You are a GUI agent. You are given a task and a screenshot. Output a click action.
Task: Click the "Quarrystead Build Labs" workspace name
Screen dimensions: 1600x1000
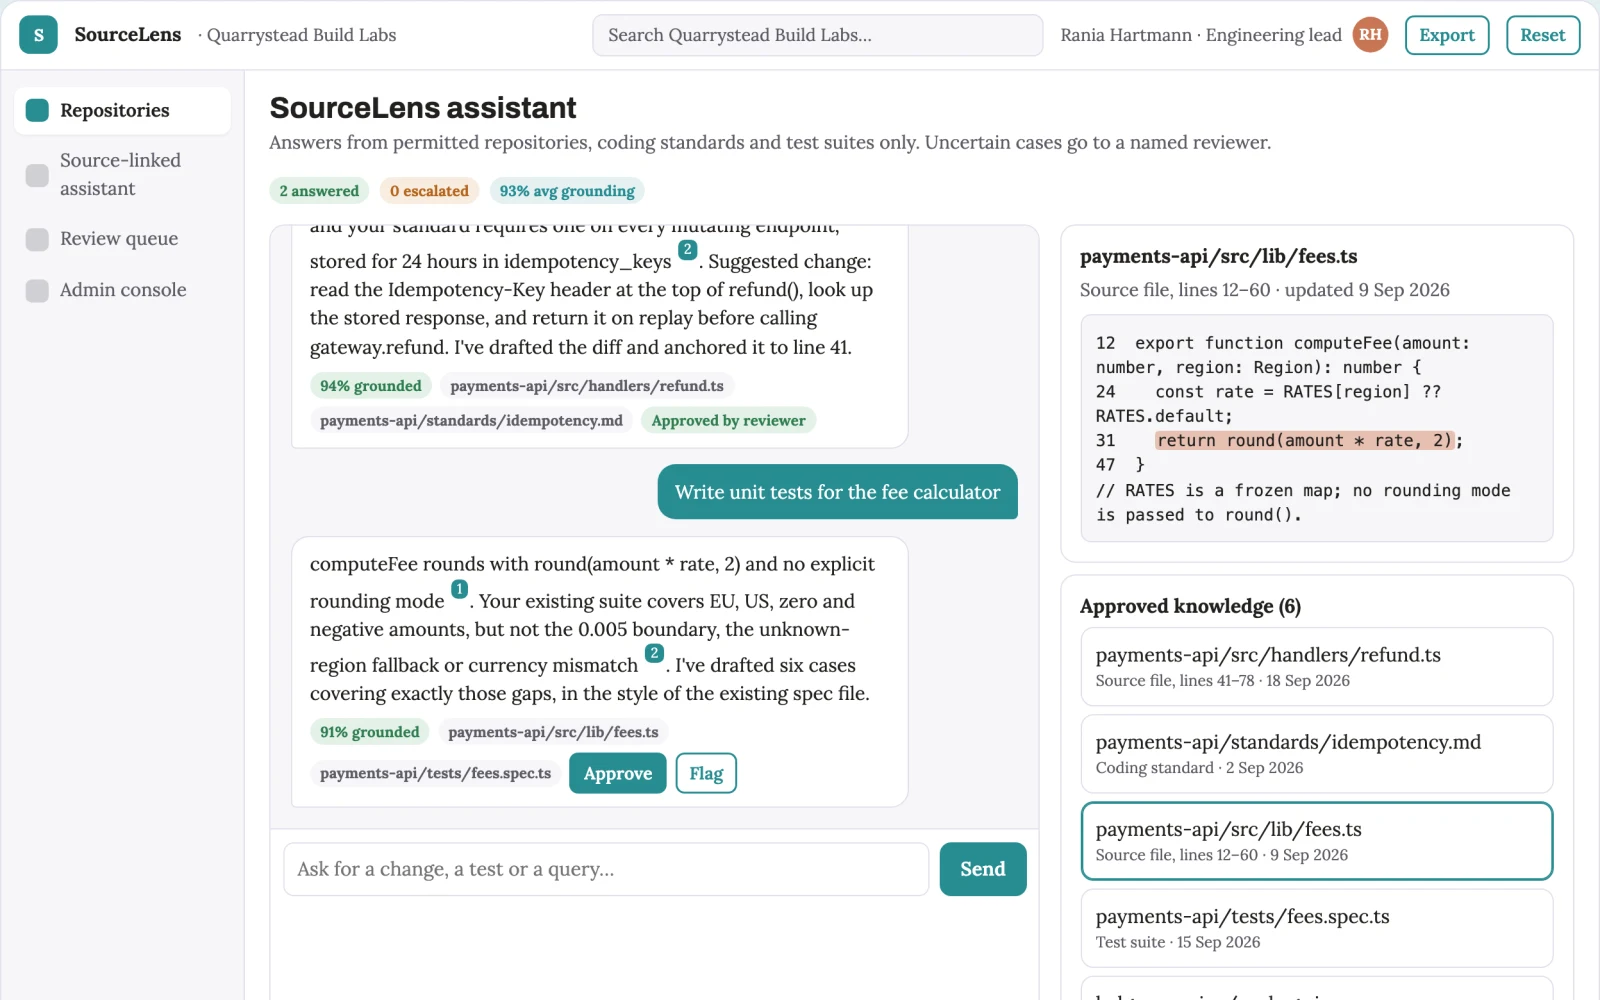pos(302,35)
